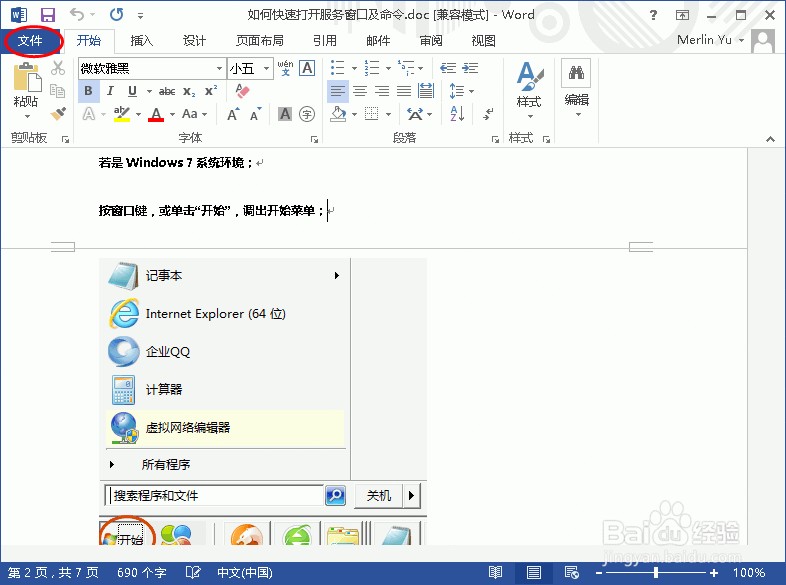Click the Sort A-Z icon
Screen dimensions: 786x585
(x=457, y=114)
